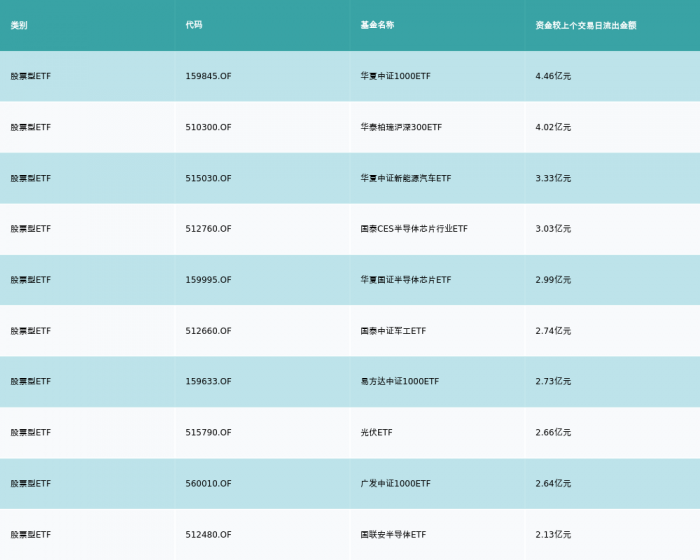700x560 pixels.
Task: Select code 515030.OF
Action: pos(208,178)
